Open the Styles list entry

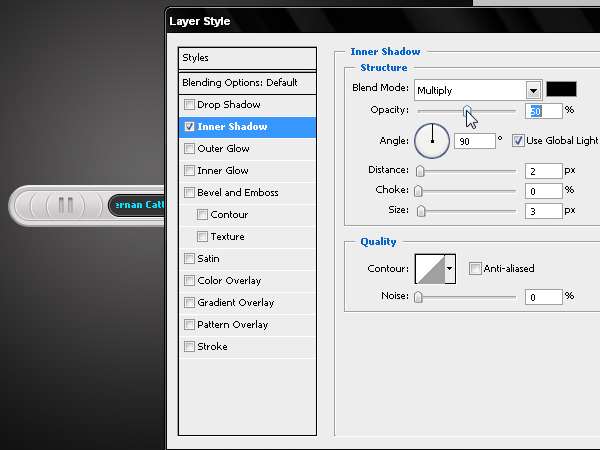point(246,58)
